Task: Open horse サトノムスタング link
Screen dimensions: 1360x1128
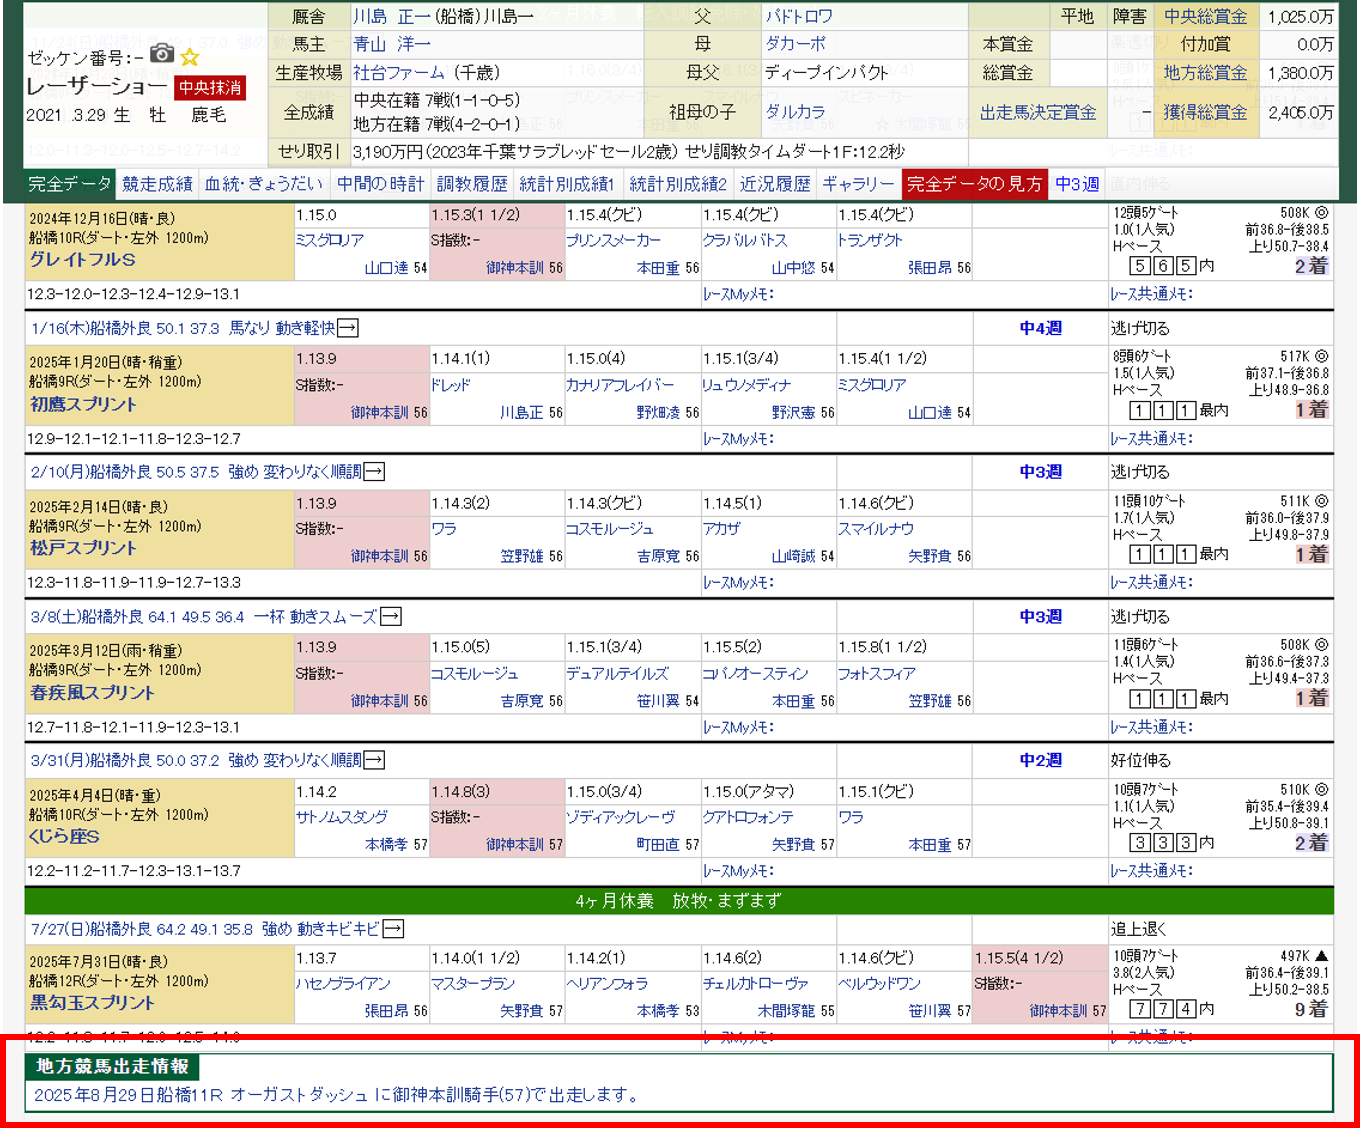Action: click(341, 817)
